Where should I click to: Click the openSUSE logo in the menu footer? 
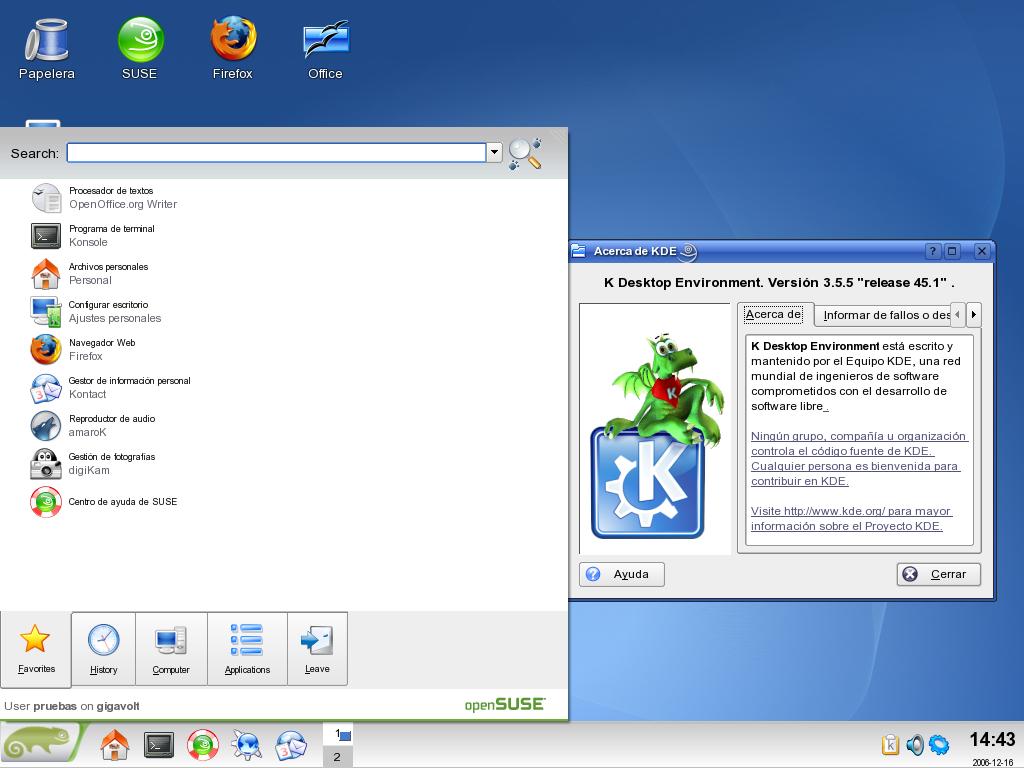(504, 705)
